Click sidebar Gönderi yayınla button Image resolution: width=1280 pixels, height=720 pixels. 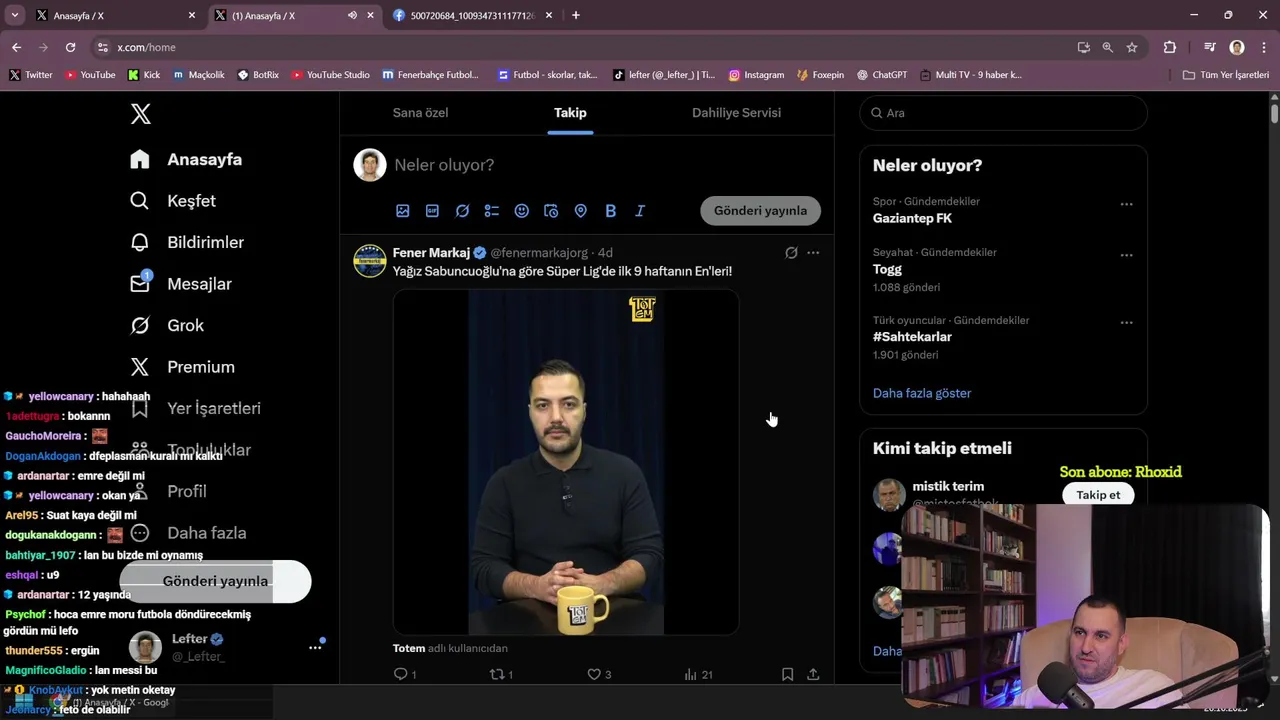click(x=215, y=581)
